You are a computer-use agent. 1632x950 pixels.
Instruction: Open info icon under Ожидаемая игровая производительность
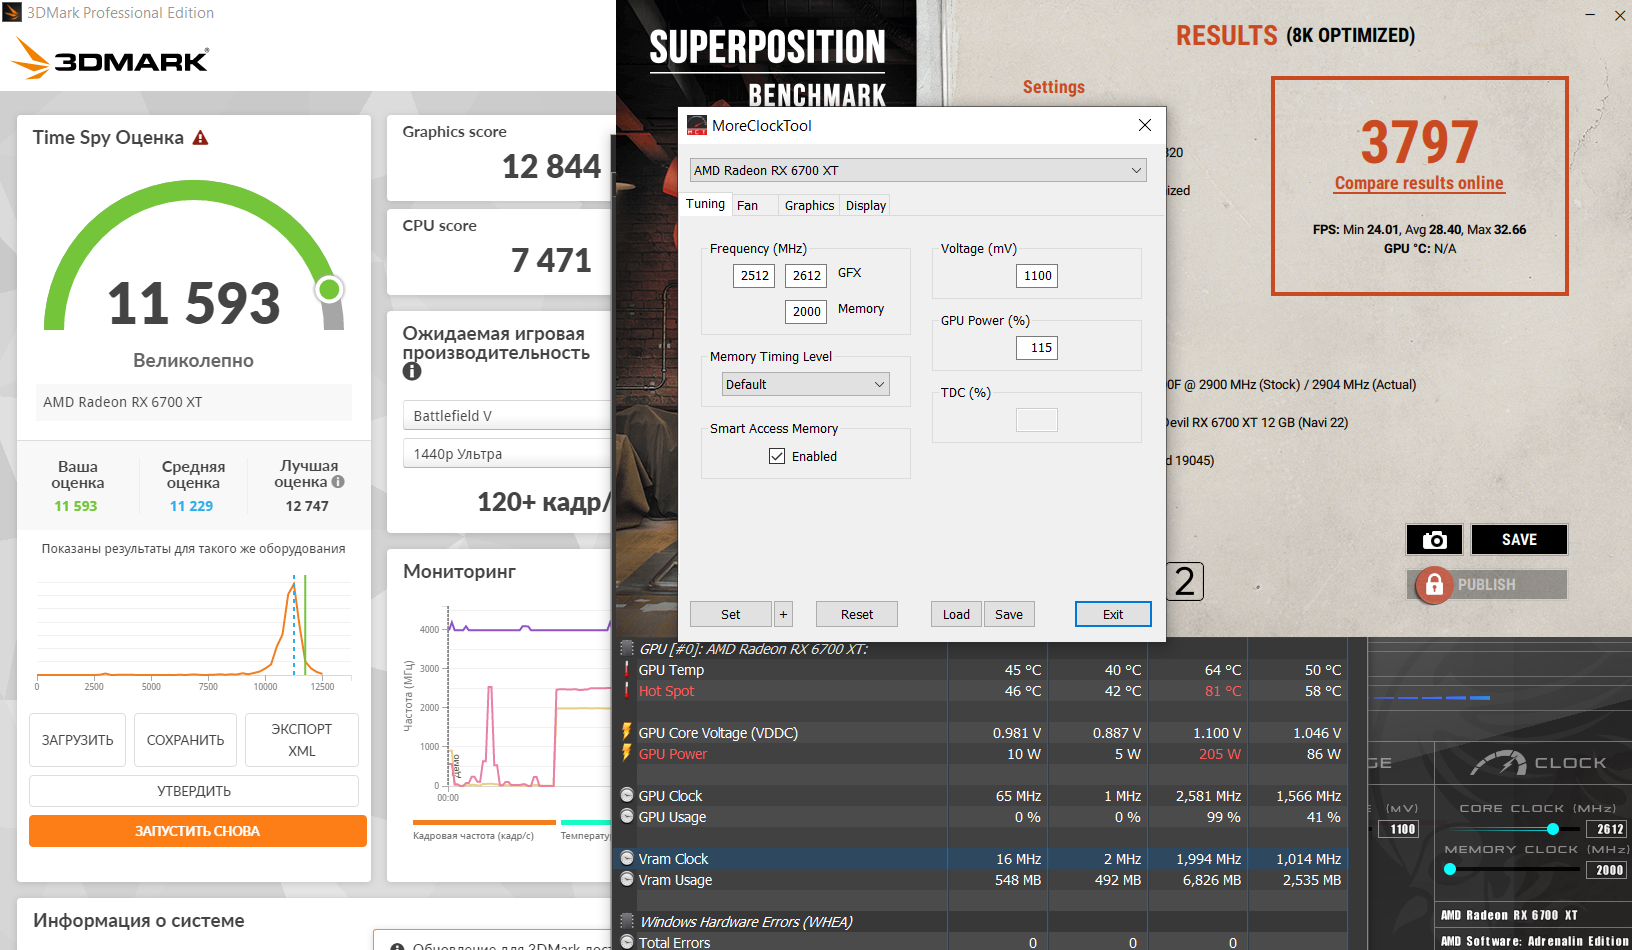point(412,371)
